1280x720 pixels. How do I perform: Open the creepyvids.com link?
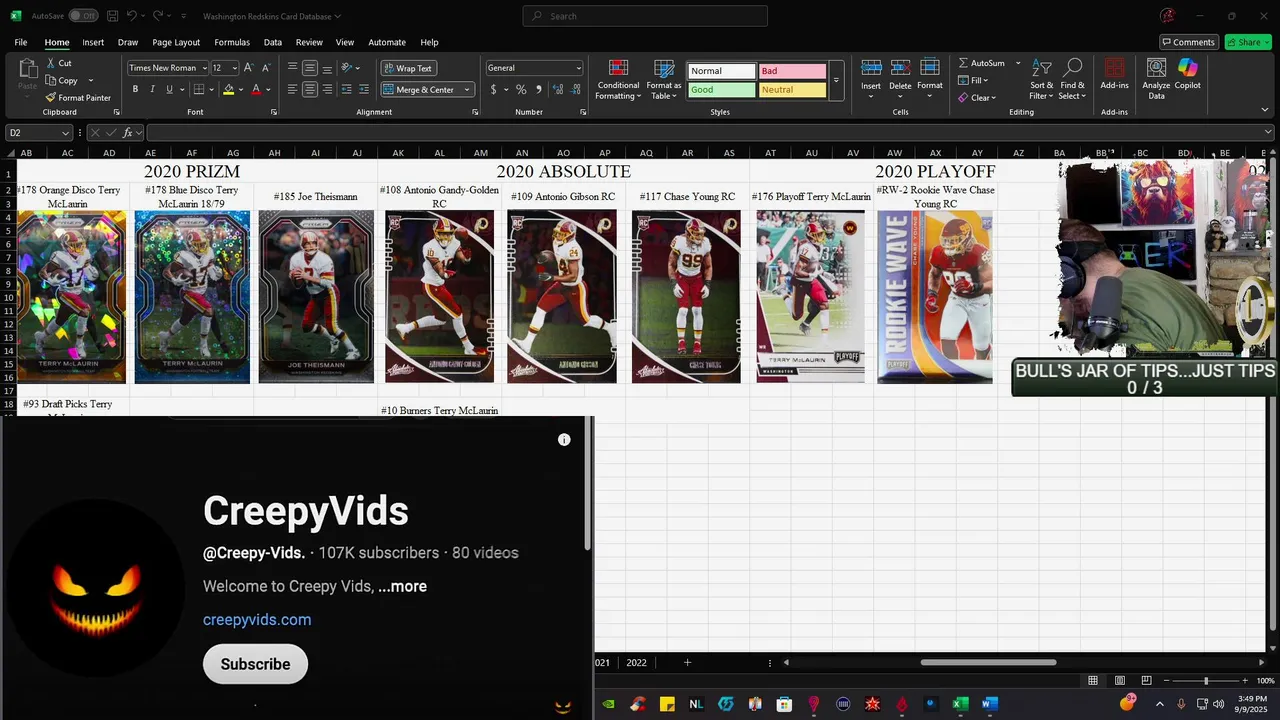[257, 619]
